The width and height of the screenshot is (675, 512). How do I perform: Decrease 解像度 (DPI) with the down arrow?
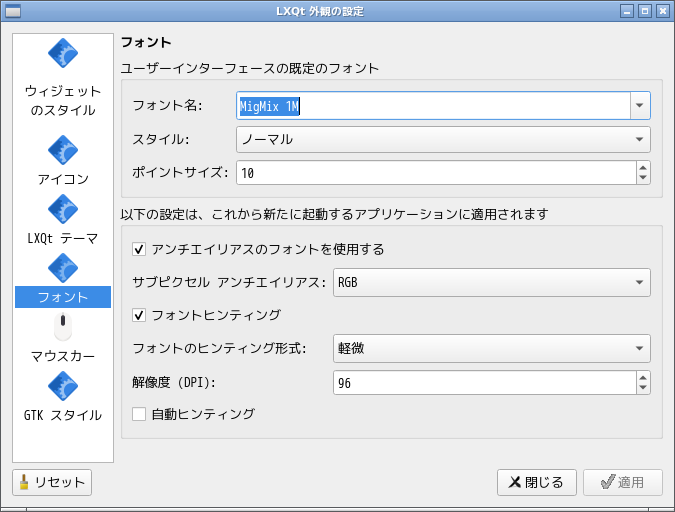pos(643,389)
